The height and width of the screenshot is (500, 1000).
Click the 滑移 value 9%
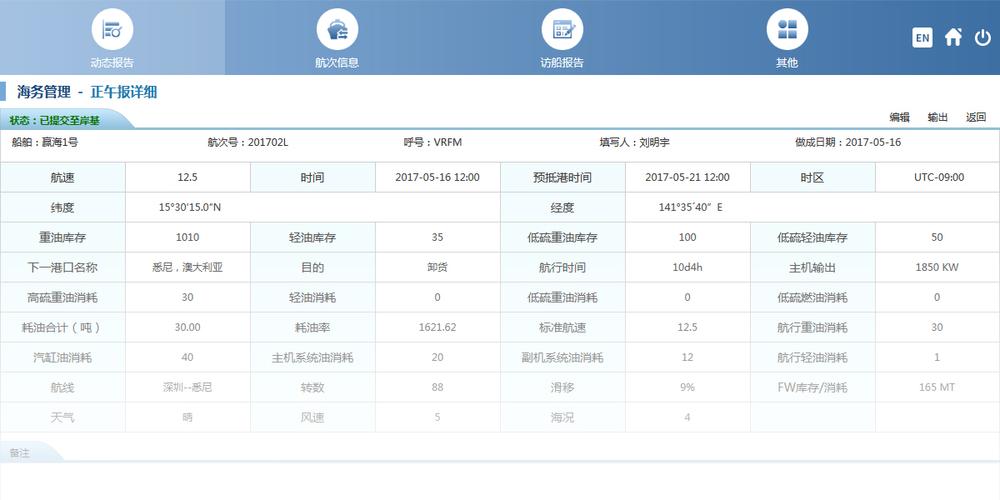(x=688, y=387)
